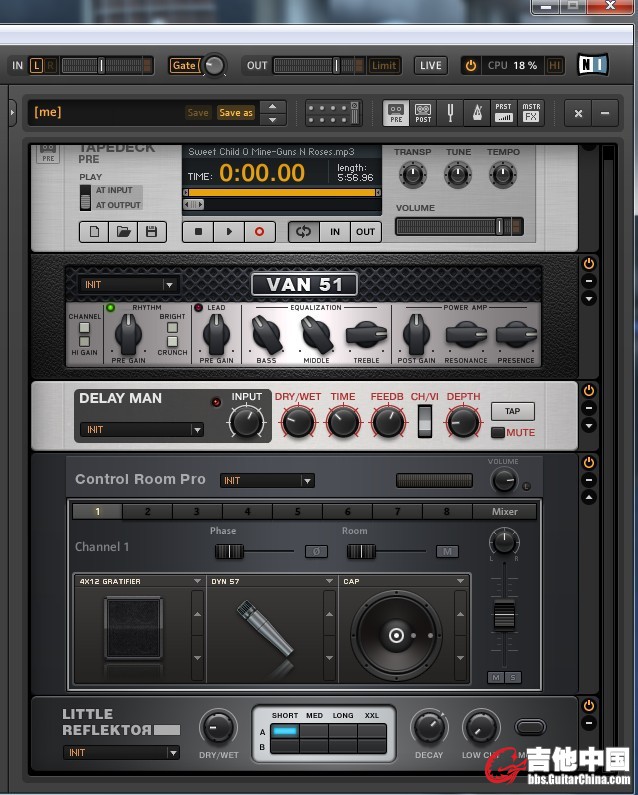
Task: Open a file with the Tapedeck folder icon
Action: [x=123, y=232]
